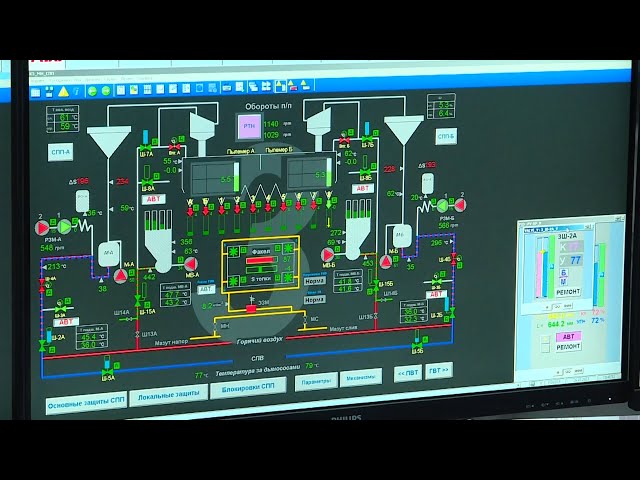
Task: Click РЕМОНТ button in ЗШ-2А faceplate
Action: pos(568,291)
